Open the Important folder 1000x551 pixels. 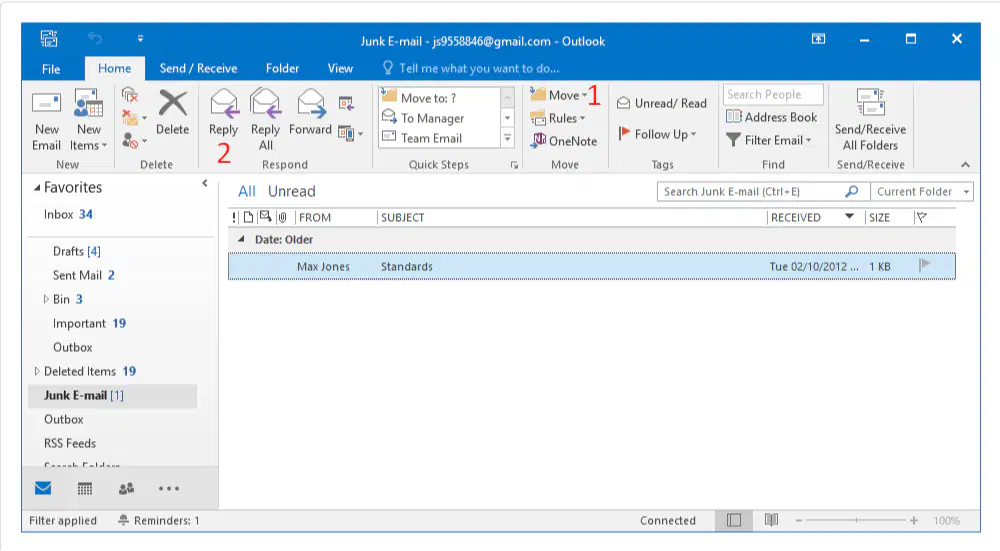point(89,323)
